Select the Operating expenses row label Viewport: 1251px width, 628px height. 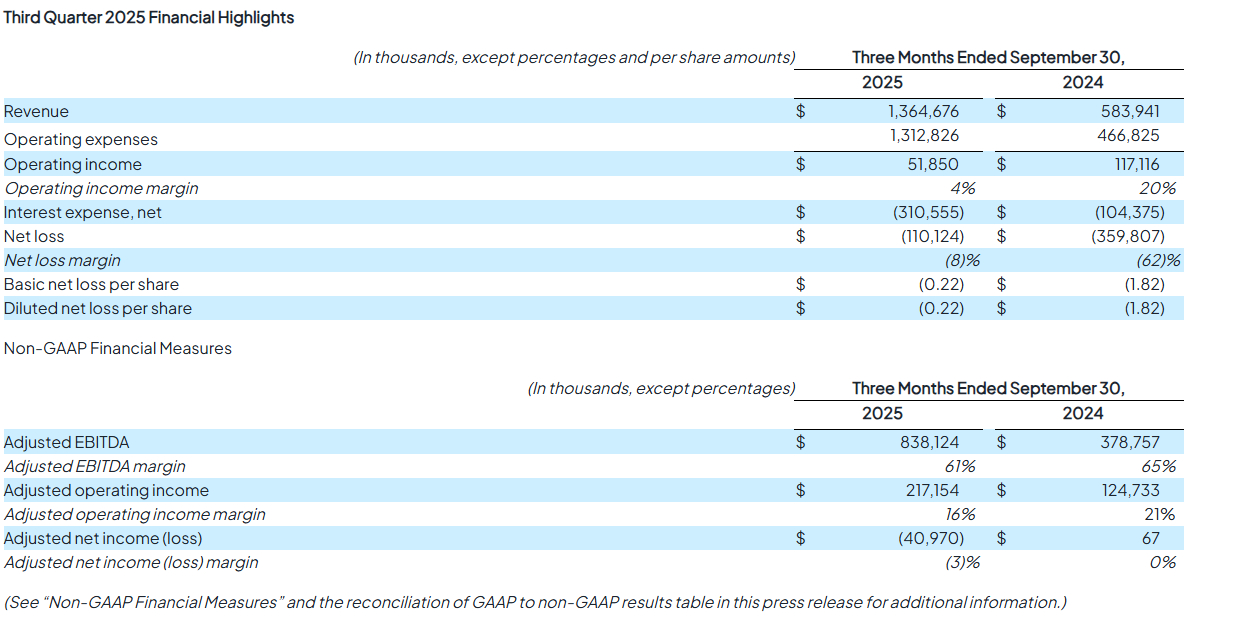(x=81, y=139)
